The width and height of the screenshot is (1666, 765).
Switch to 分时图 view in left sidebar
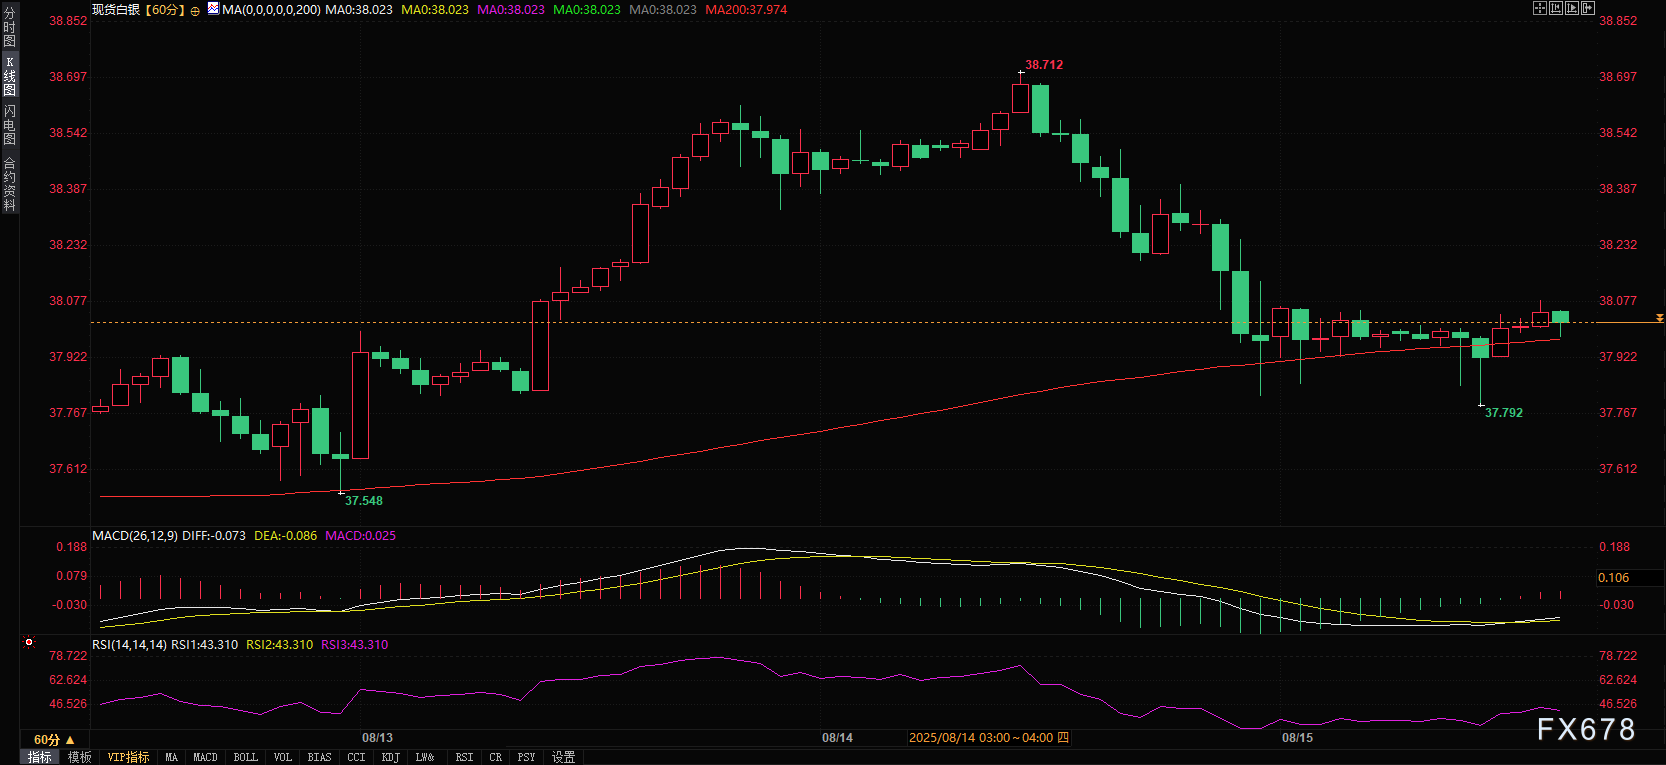pyautogui.click(x=9, y=27)
